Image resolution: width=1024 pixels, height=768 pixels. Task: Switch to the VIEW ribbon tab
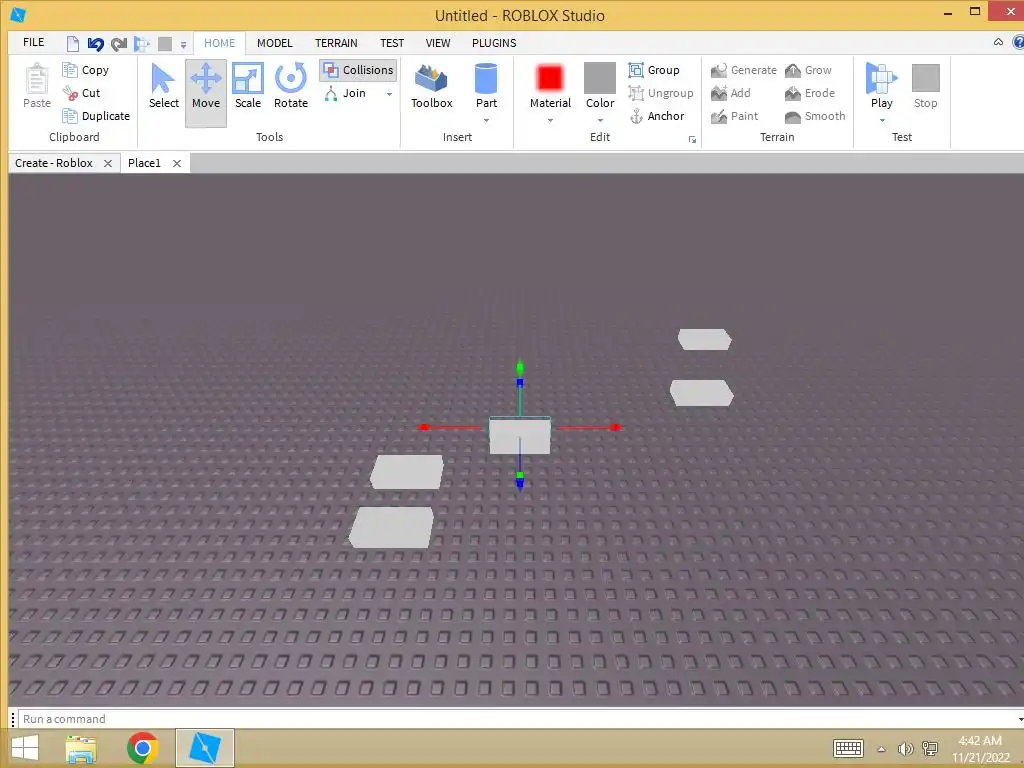tap(438, 43)
